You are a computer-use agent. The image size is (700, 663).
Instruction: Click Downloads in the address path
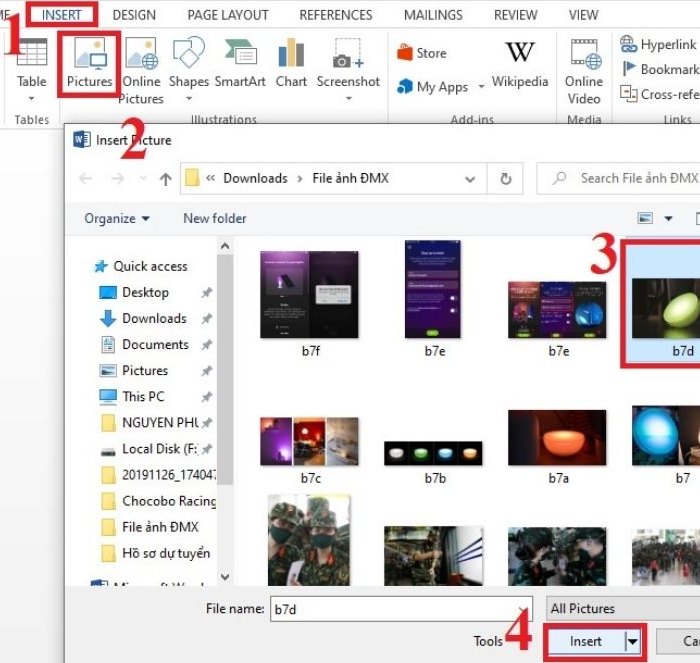(x=255, y=179)
